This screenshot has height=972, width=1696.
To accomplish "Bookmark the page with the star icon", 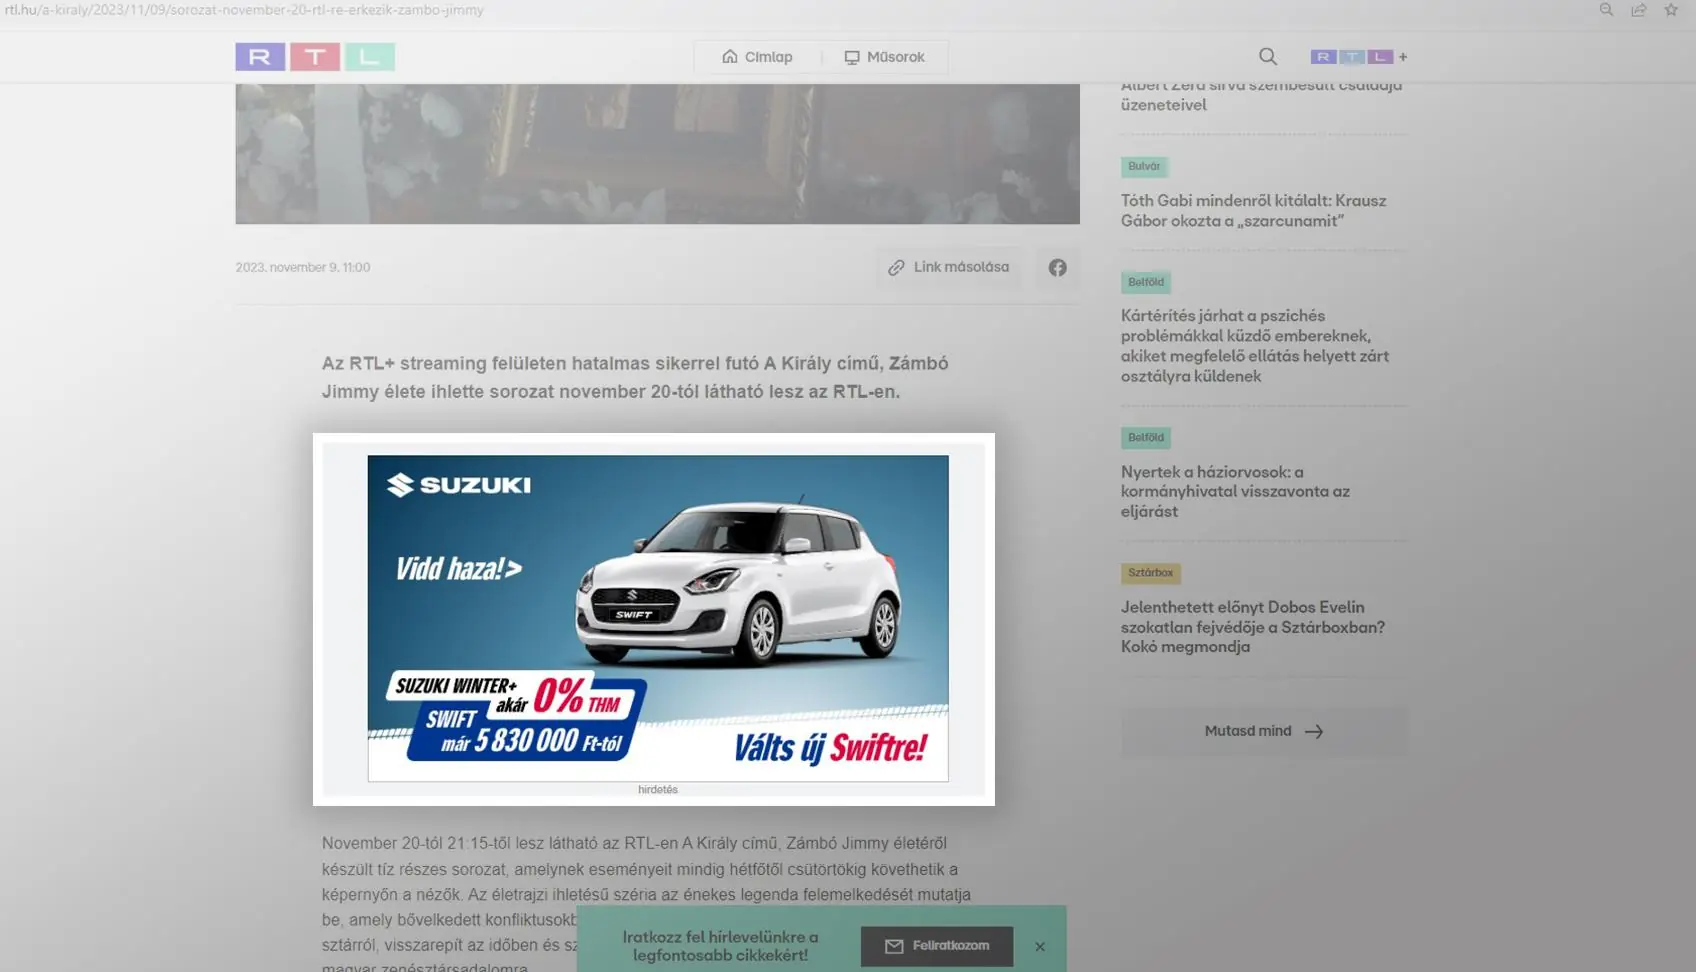I will tap(1671, 10).
